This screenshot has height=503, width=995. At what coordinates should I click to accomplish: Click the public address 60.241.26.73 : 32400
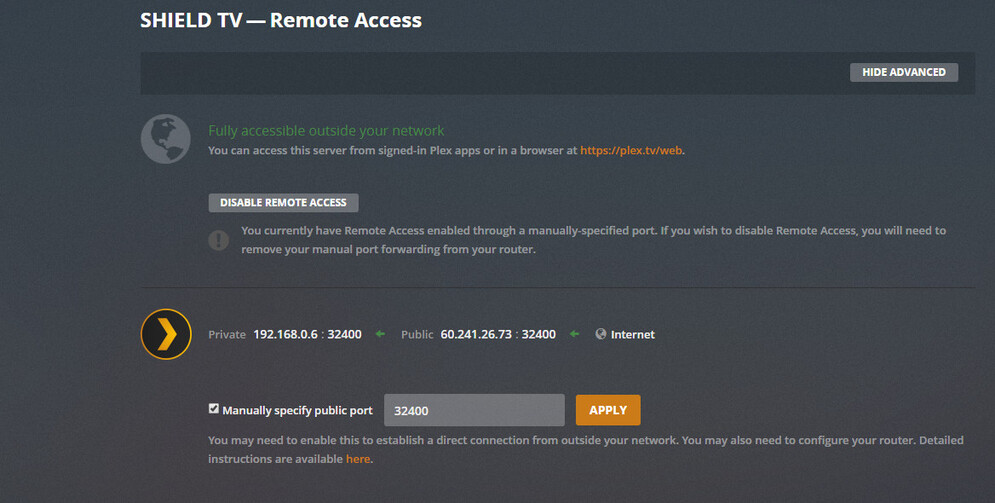pyautogui.click(x=498, y=334)
